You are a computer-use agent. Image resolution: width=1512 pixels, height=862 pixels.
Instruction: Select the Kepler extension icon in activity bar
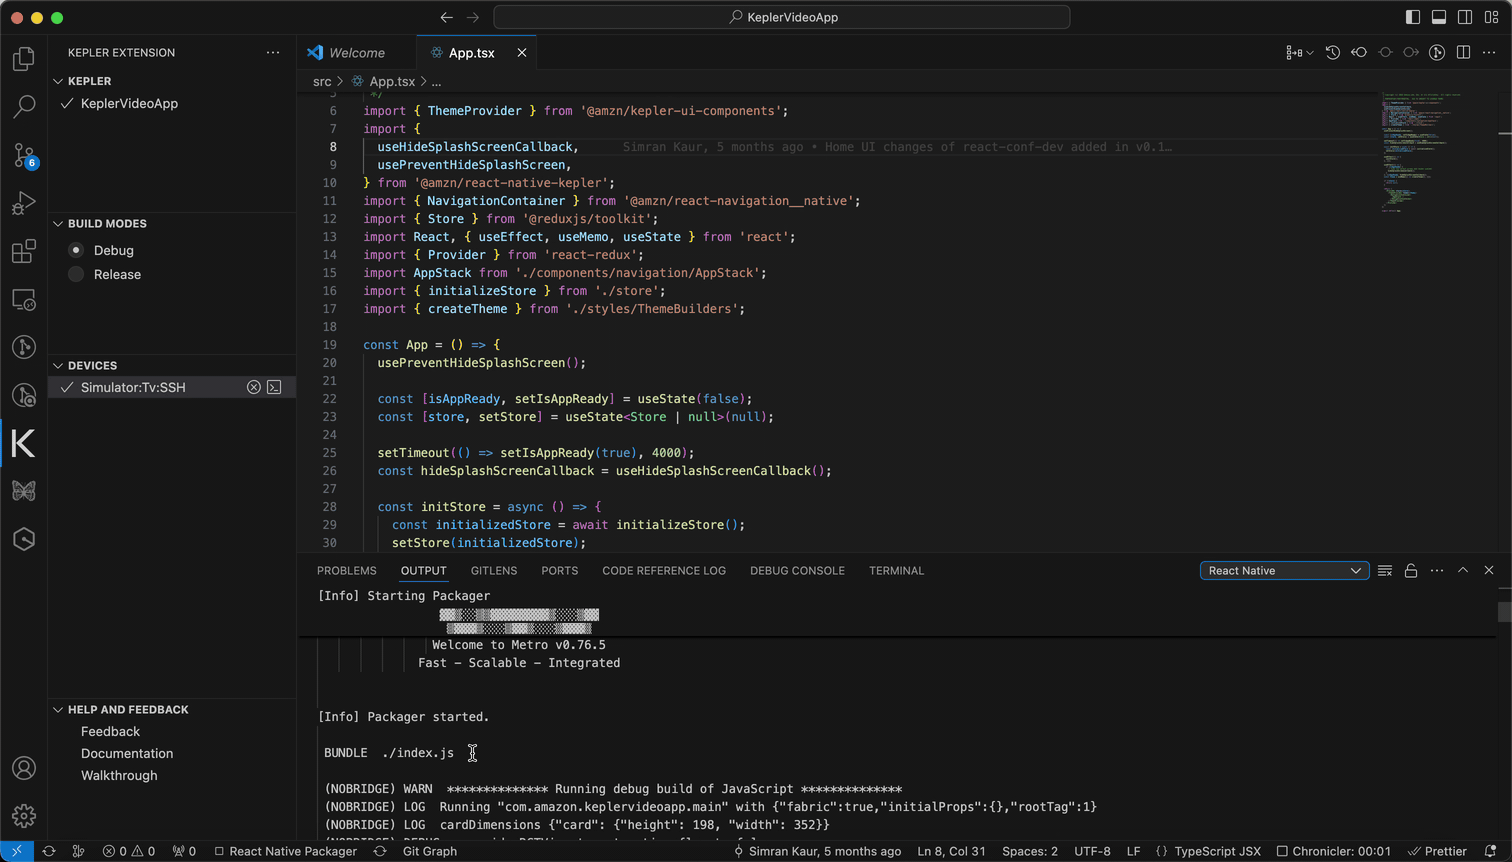(23, 444)
